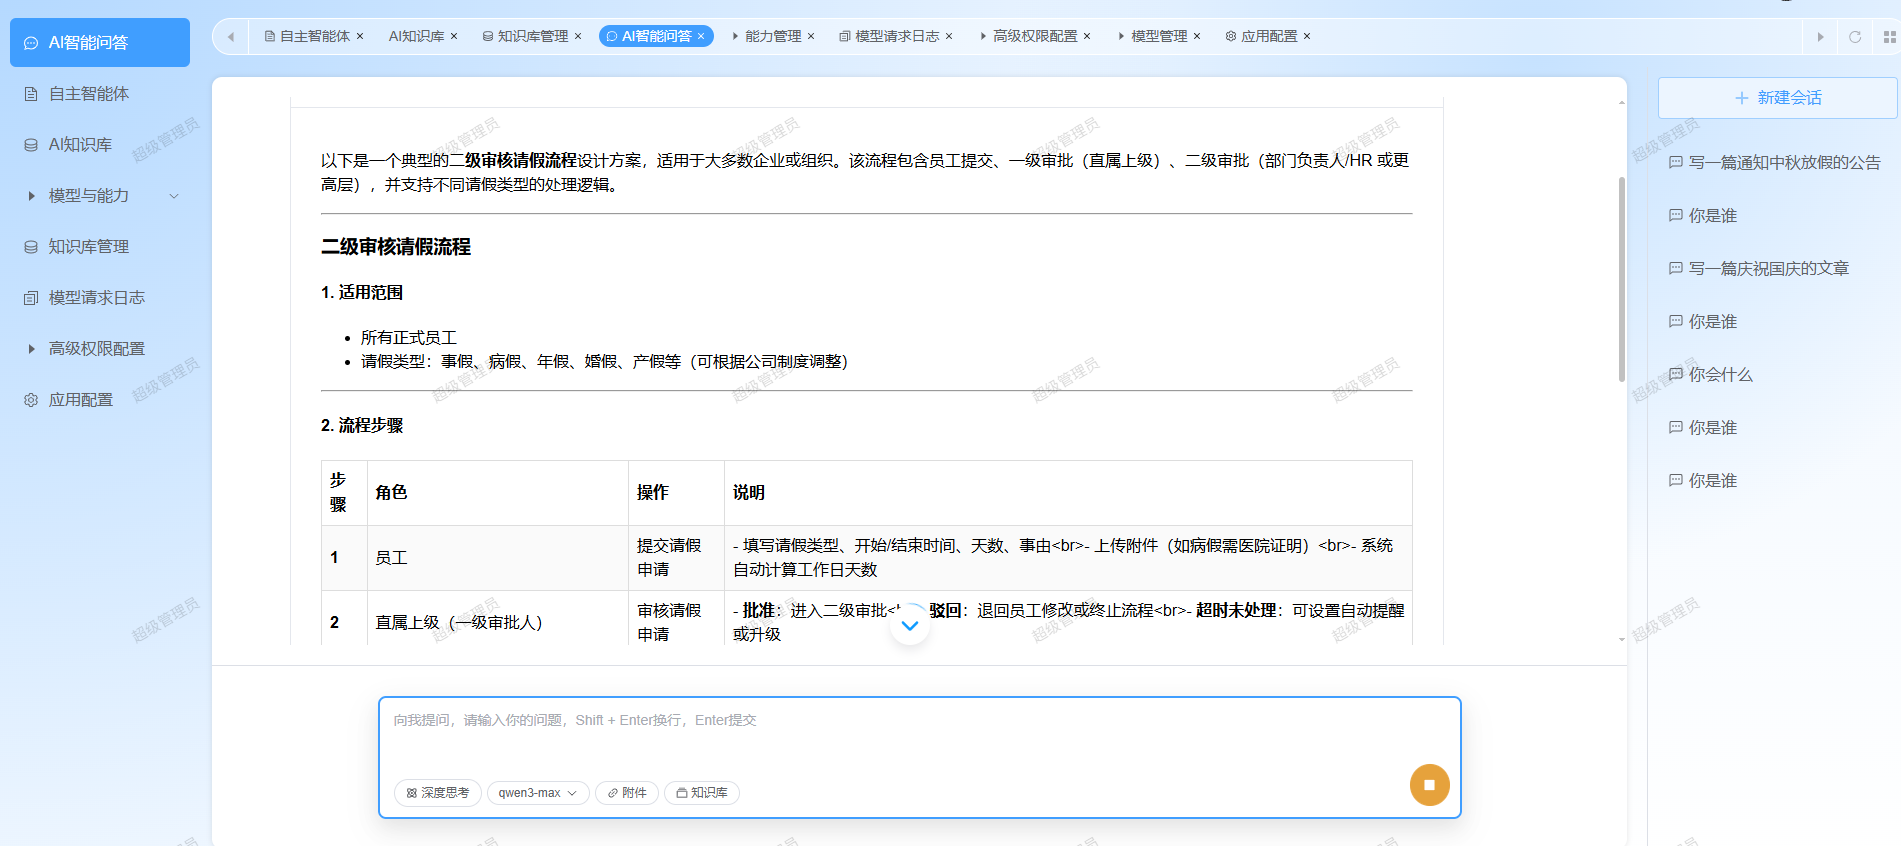The width and height of the screenshot is (1901, 846).
Task: Click the document icon beside 自主智能体 in sidebar
Action: [31, 94]
